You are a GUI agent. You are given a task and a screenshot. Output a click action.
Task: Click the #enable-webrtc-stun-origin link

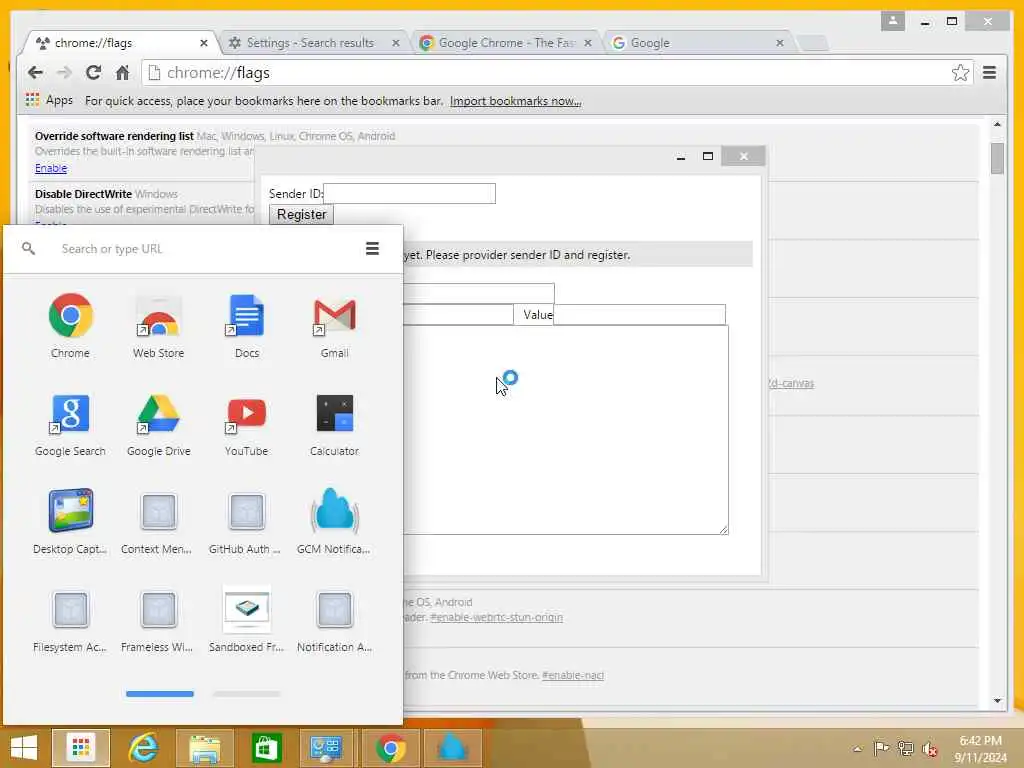tap(496, 617)
